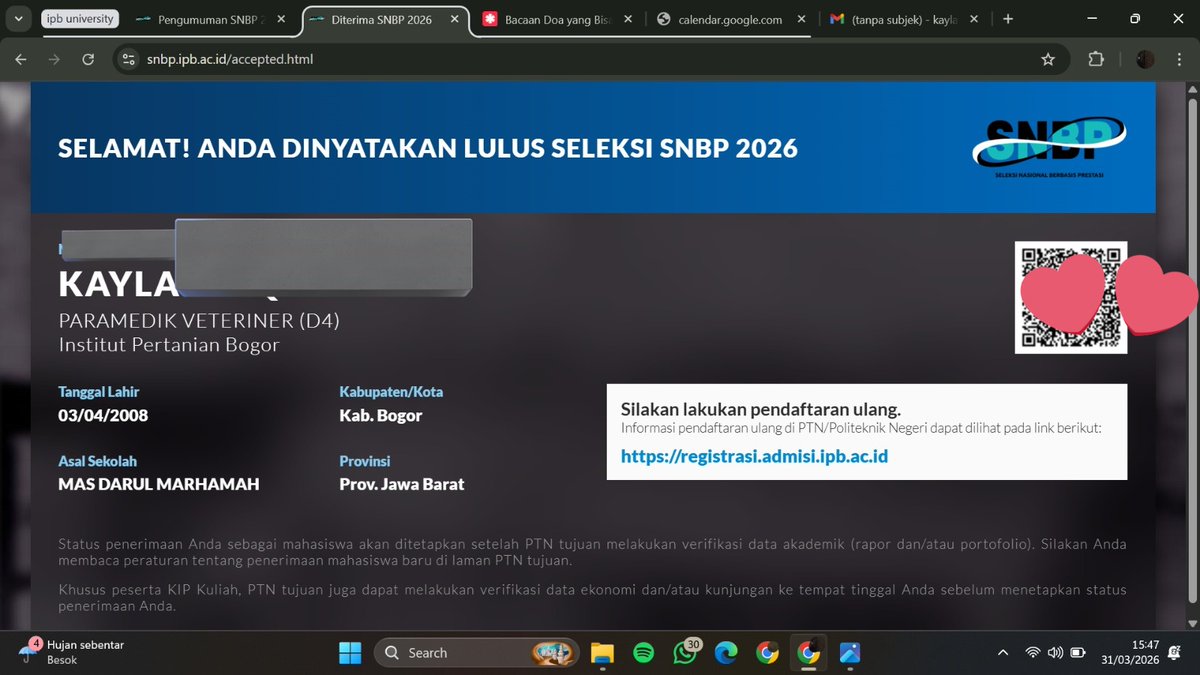1200x675 pixels.
Task: Click the Prov. Jawa Barat value
Action: coord(402,484)
